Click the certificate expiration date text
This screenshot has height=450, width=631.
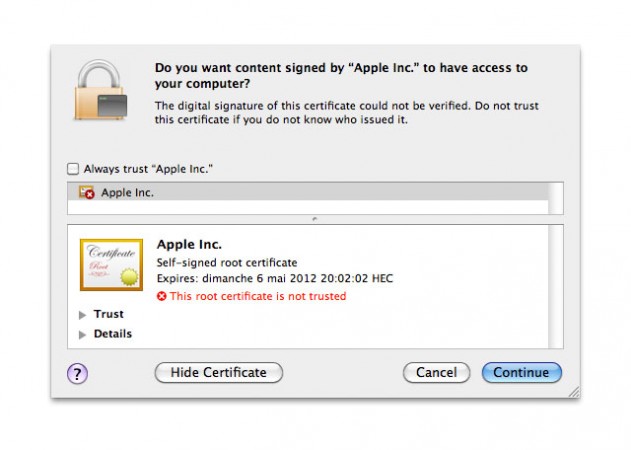click(x=275, y=278)
